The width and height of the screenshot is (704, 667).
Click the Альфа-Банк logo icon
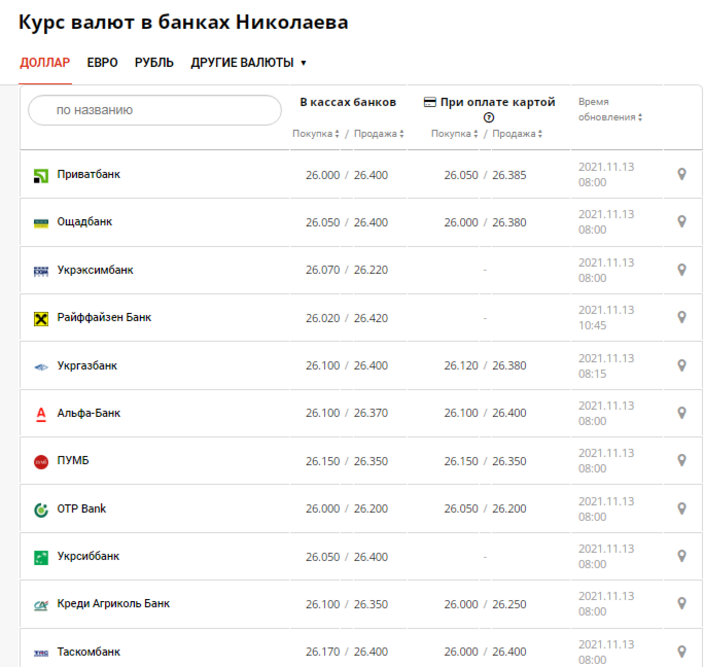pos(41,414)
